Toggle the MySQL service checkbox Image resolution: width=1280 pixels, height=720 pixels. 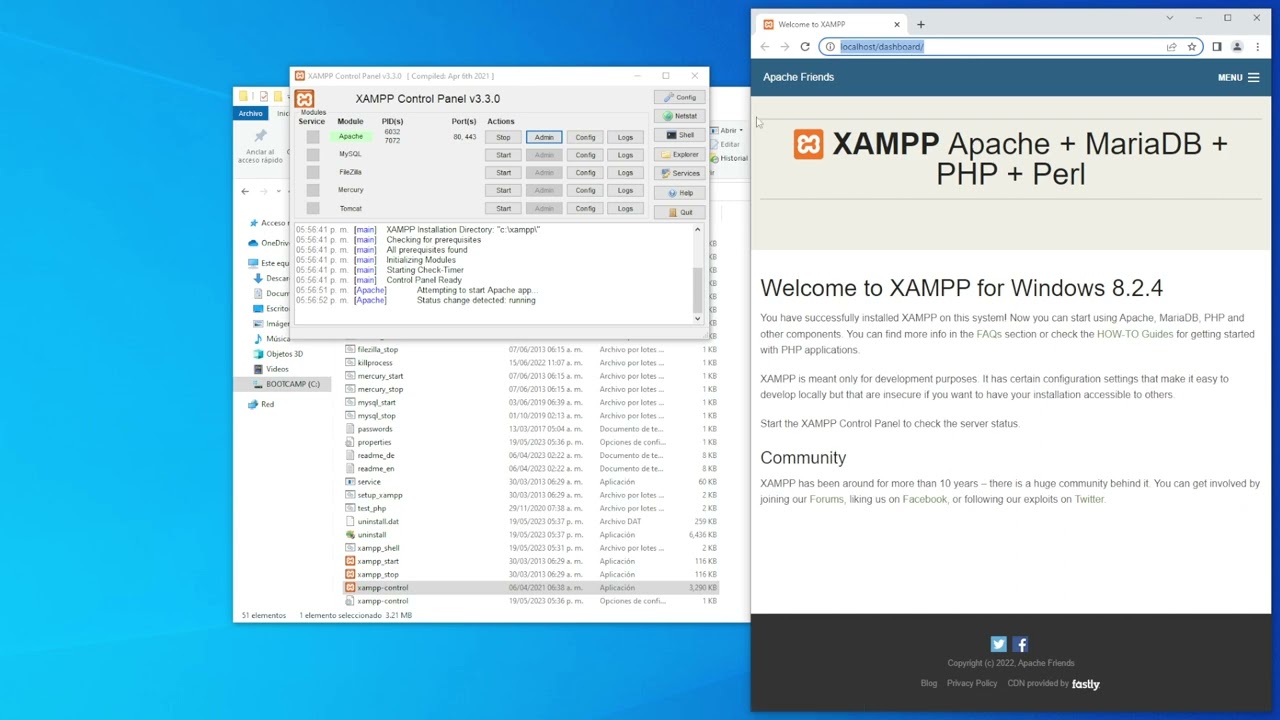pyautogui.click(x=313, y=155)
